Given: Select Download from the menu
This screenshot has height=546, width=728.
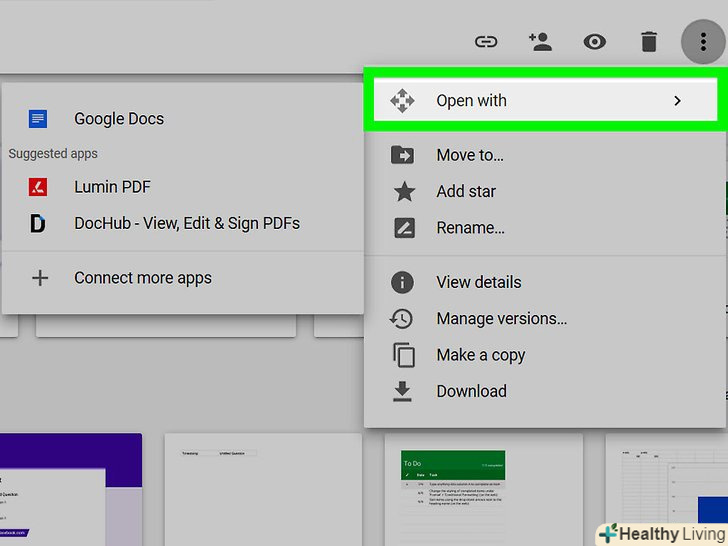Looking at the screenshot, I should (x=545, y=391).
